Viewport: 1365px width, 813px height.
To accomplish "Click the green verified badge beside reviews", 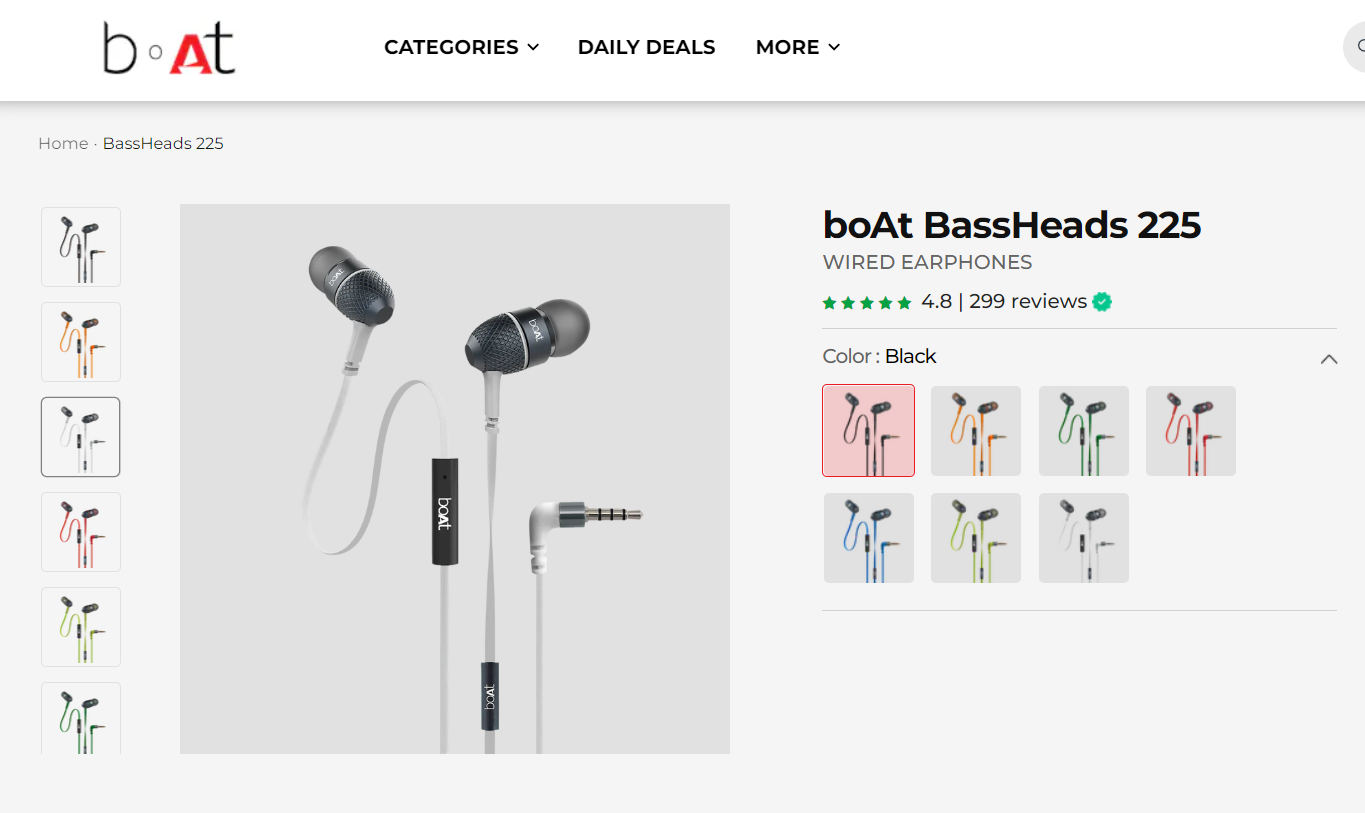I will 1102,302.
